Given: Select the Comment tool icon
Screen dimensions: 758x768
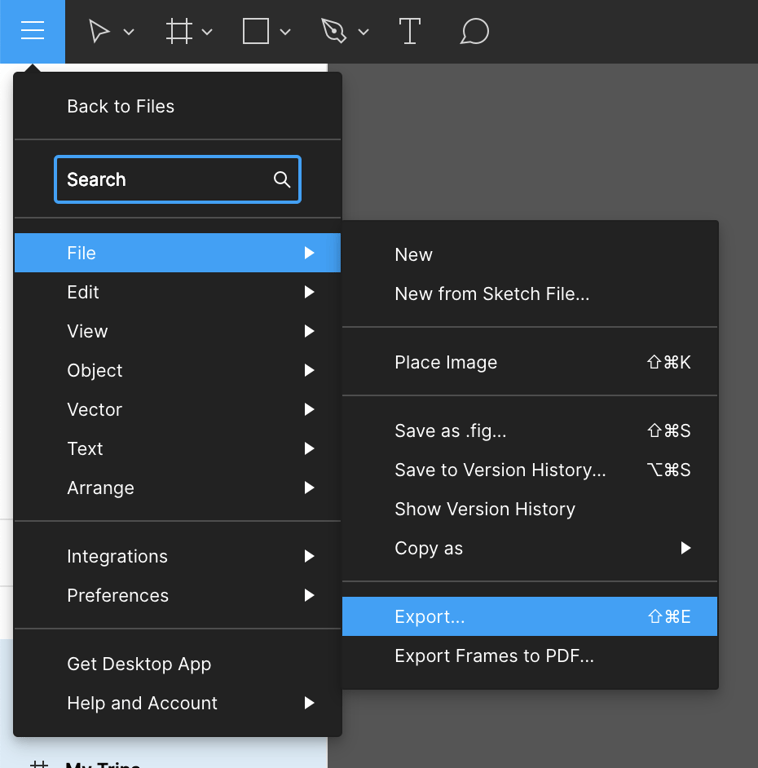Looking at the screenshot, I should [474, 32].
